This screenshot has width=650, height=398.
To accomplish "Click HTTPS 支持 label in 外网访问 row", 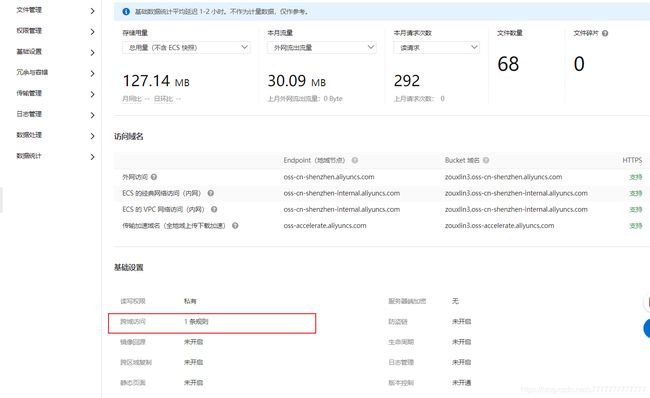I will (635, 177).
